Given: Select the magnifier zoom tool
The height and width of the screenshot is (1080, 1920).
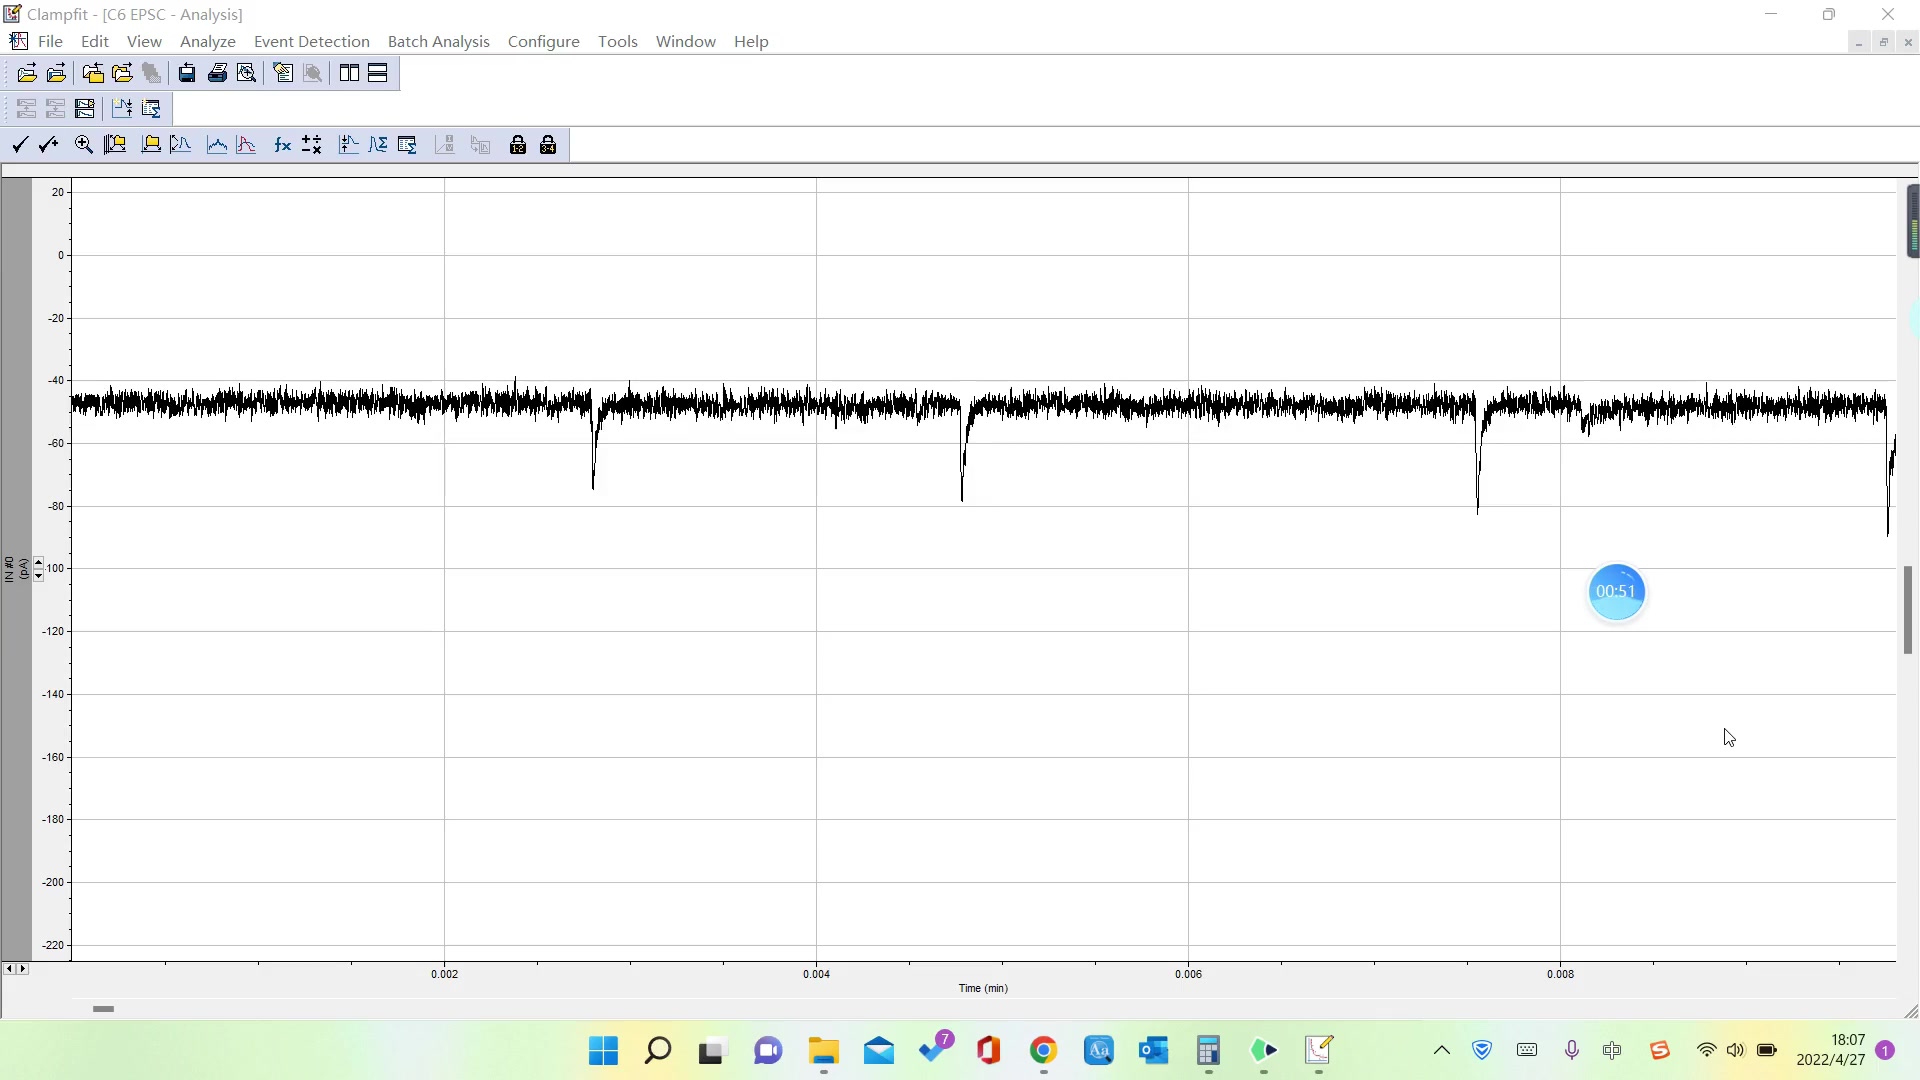Looking at the screenshot, I should 84,145.
